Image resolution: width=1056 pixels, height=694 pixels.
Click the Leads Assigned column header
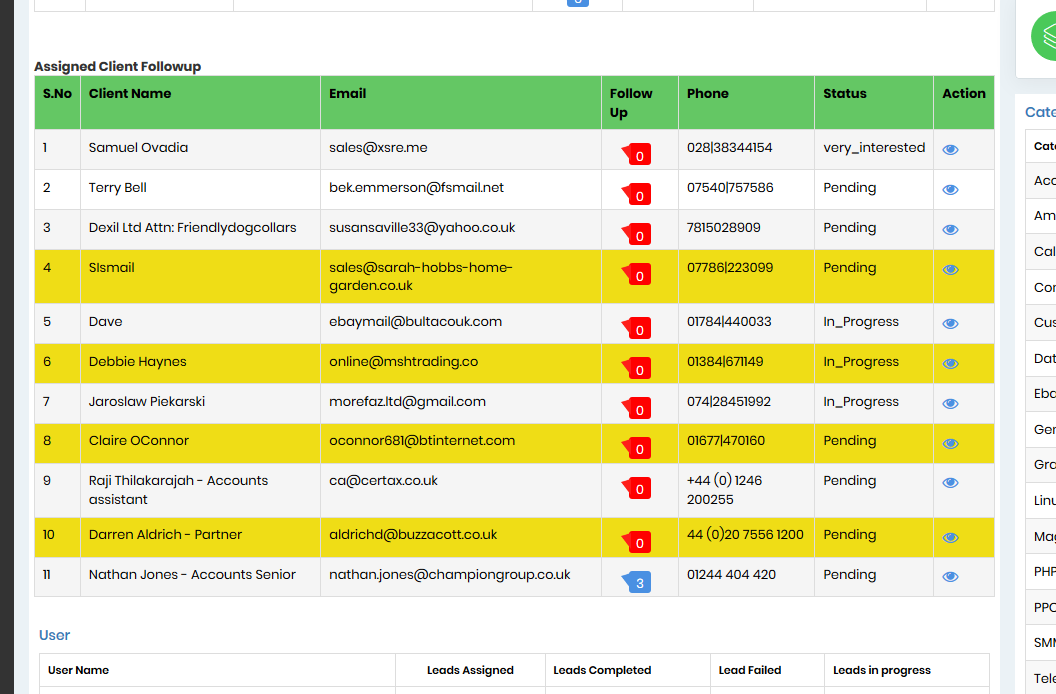tap(470, 670)
